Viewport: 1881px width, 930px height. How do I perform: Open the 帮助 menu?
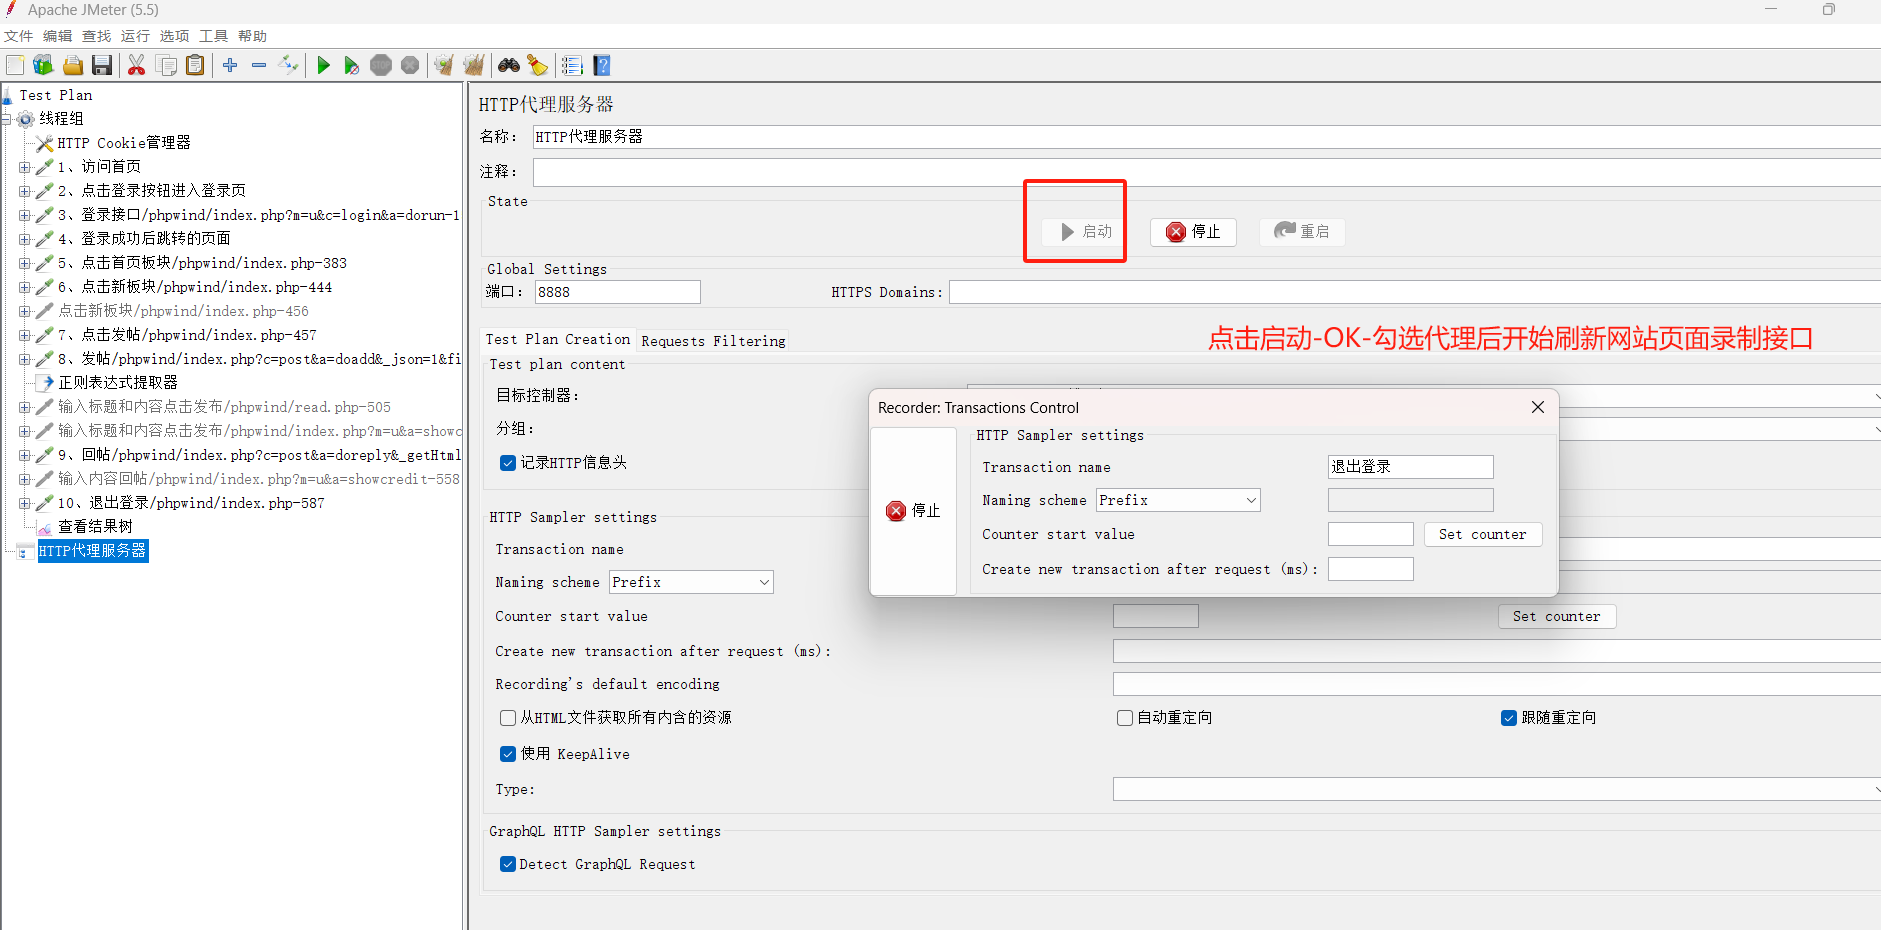253,36
